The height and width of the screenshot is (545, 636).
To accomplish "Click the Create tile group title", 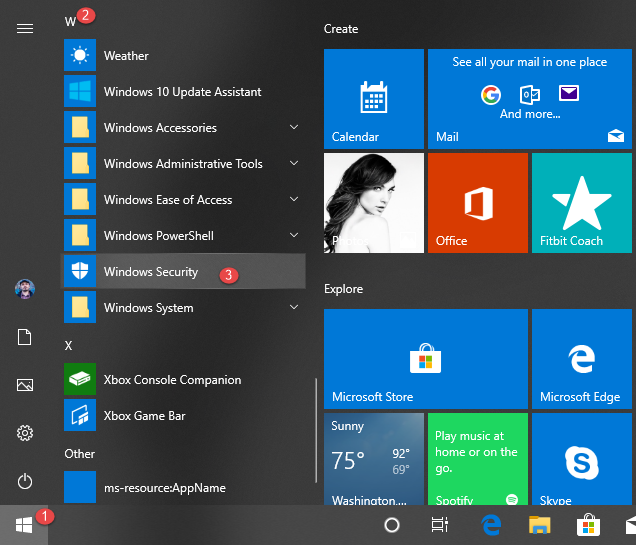I will 341,29.
